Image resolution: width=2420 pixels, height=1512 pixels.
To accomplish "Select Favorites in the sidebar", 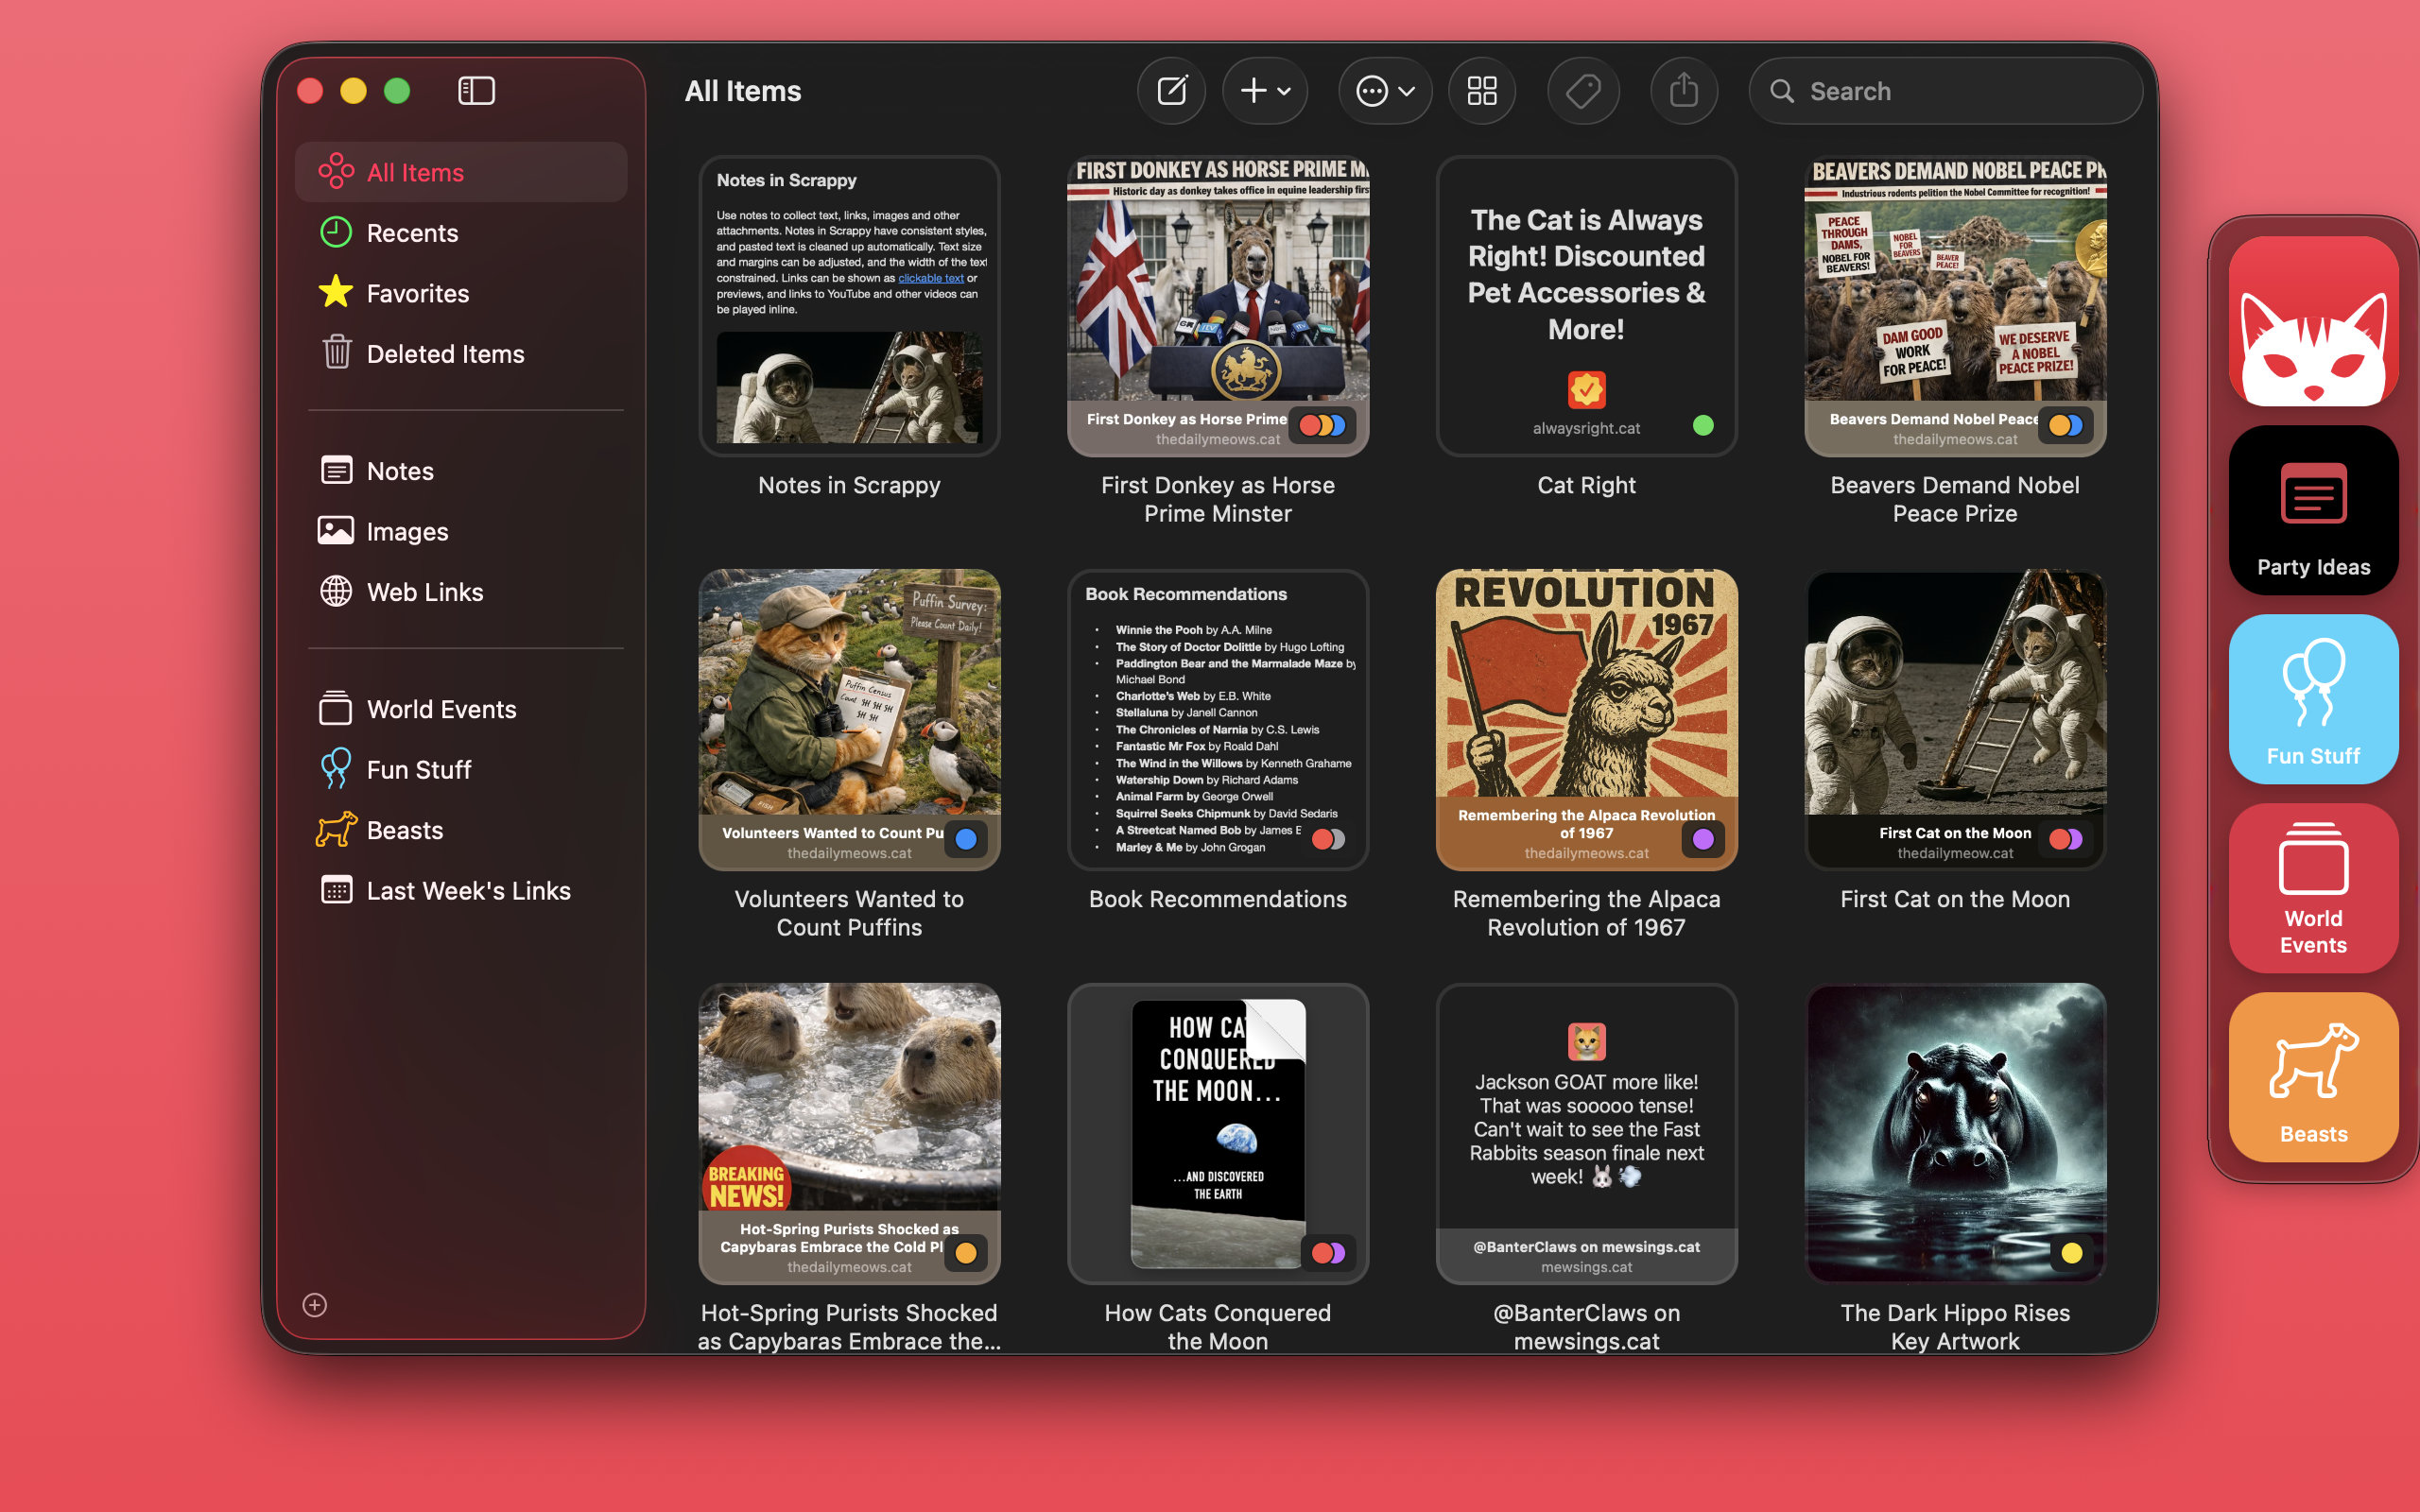I will pyautogui.click(x=417, y=293).
